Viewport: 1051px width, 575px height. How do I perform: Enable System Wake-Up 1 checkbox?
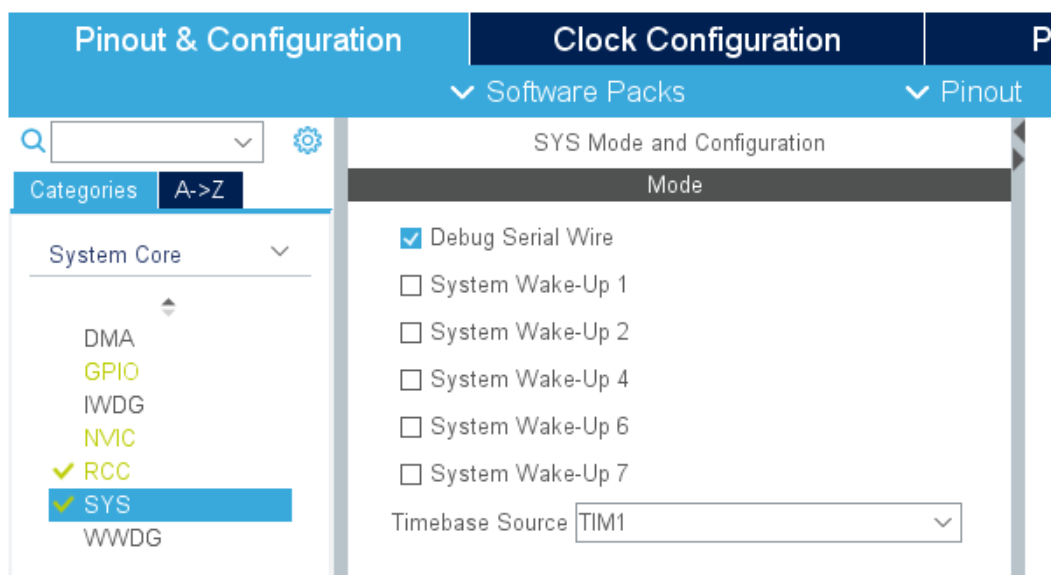(x=410, y=286)
